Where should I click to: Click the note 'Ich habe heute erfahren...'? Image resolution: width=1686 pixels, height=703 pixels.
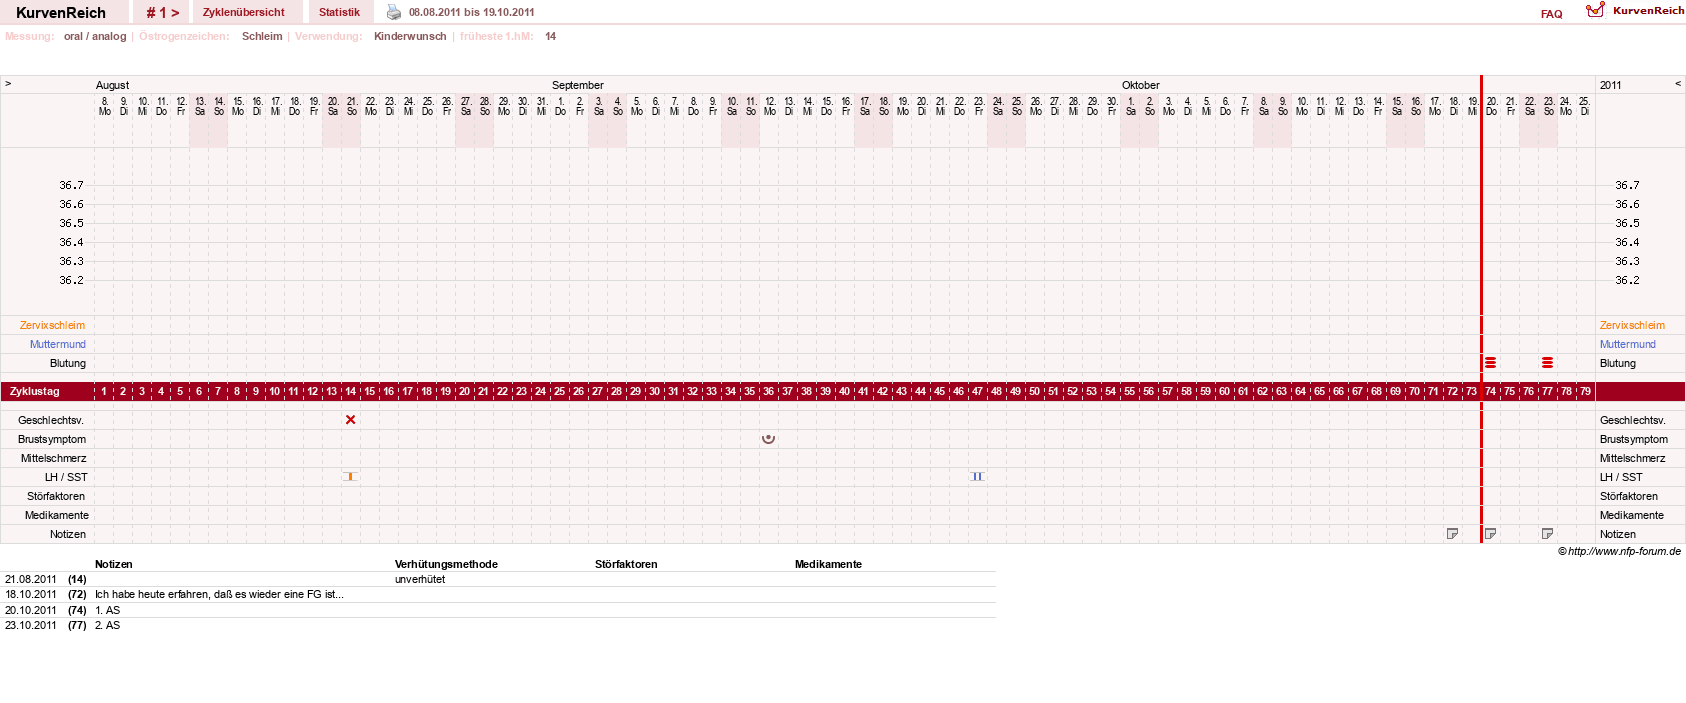tap(219, 594)
